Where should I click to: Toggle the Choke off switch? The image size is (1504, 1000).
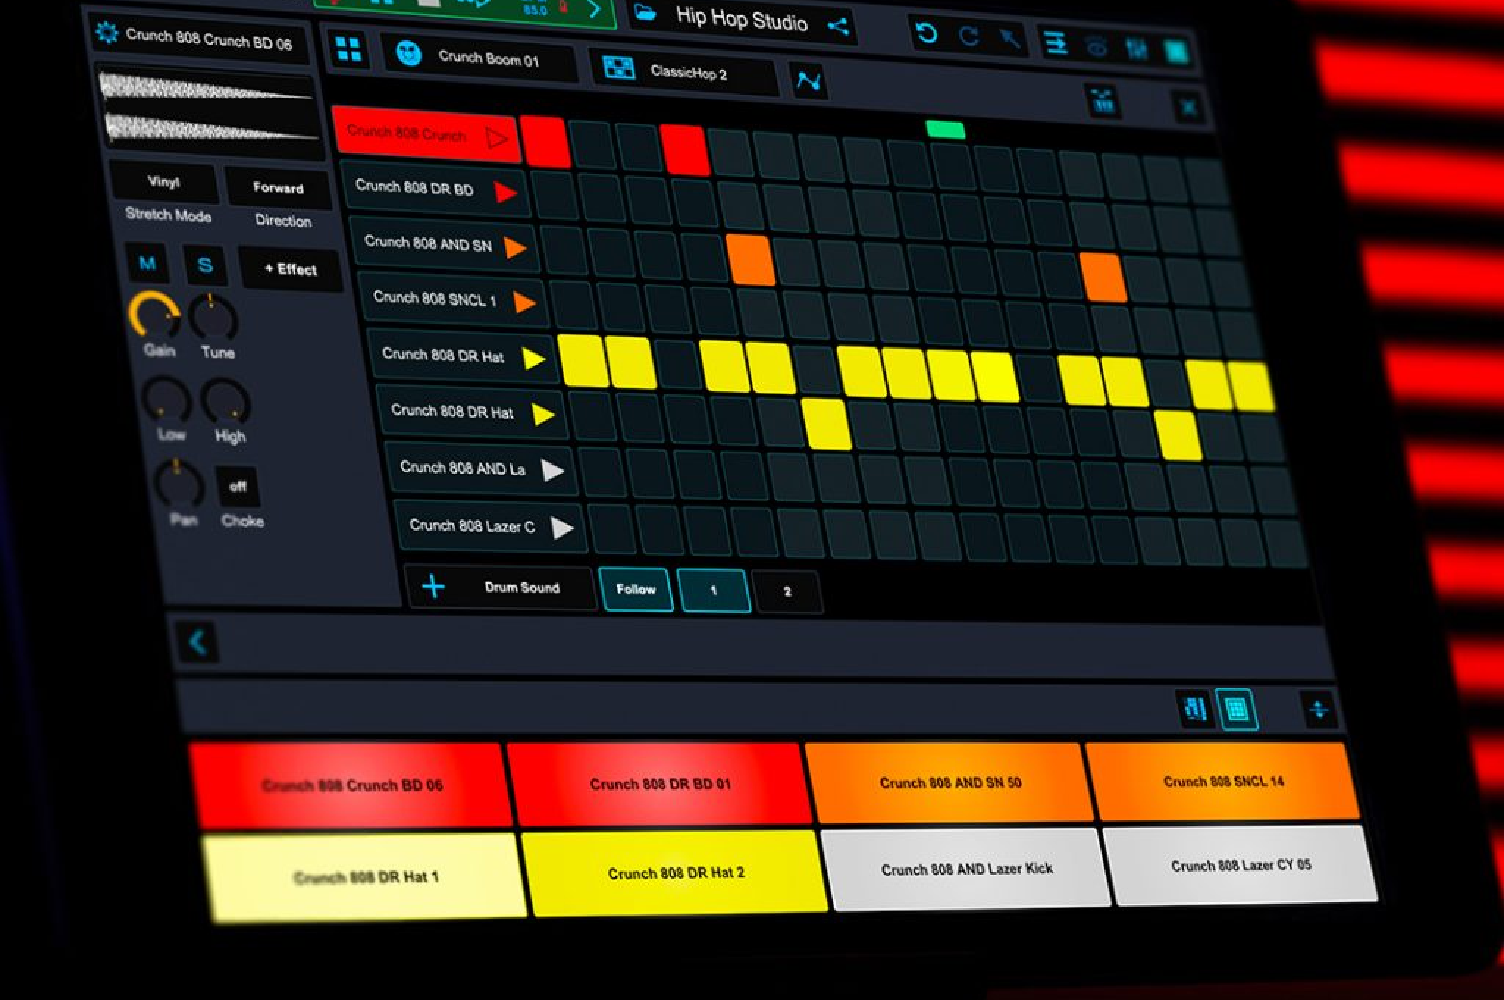tap(238, 487)
